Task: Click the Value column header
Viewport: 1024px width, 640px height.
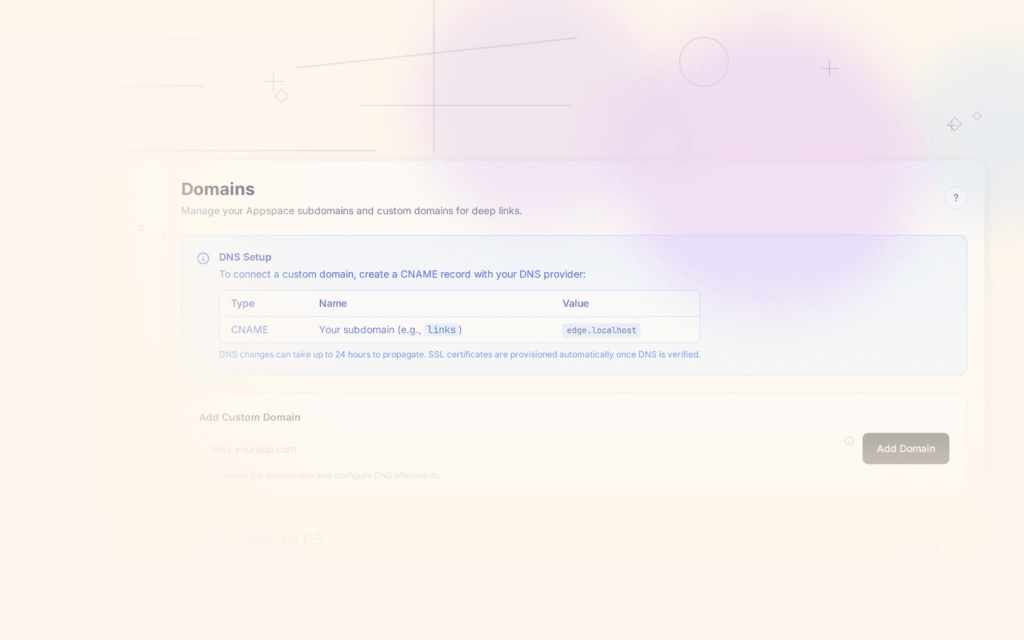Action: [575, 303]
